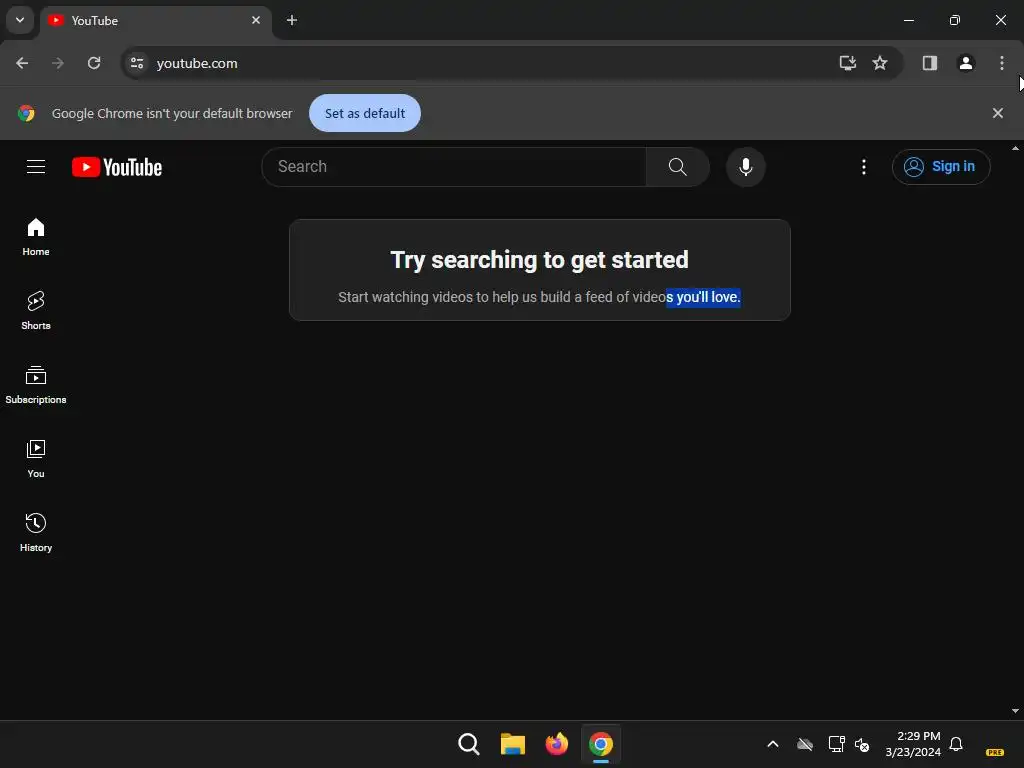Click the YouTube logo
The height and width of the screenshot is (768, 1024).
pos(117,167)
